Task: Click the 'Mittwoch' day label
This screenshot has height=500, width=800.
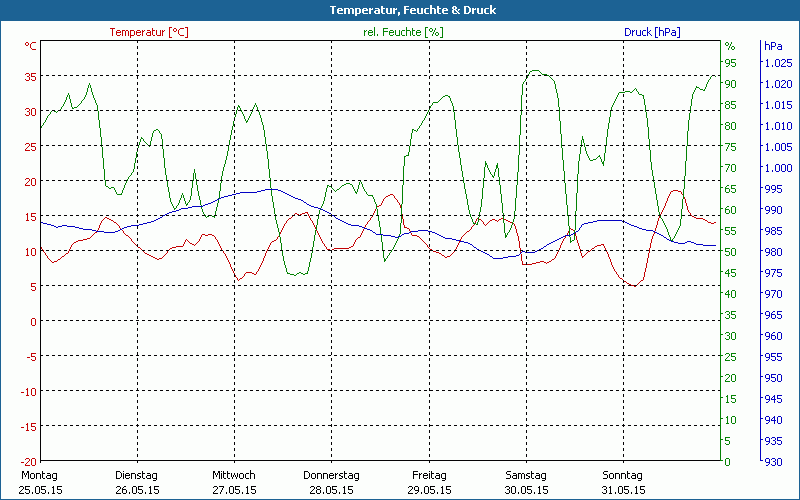Action: pyautogui.click(x=234, y=475)
